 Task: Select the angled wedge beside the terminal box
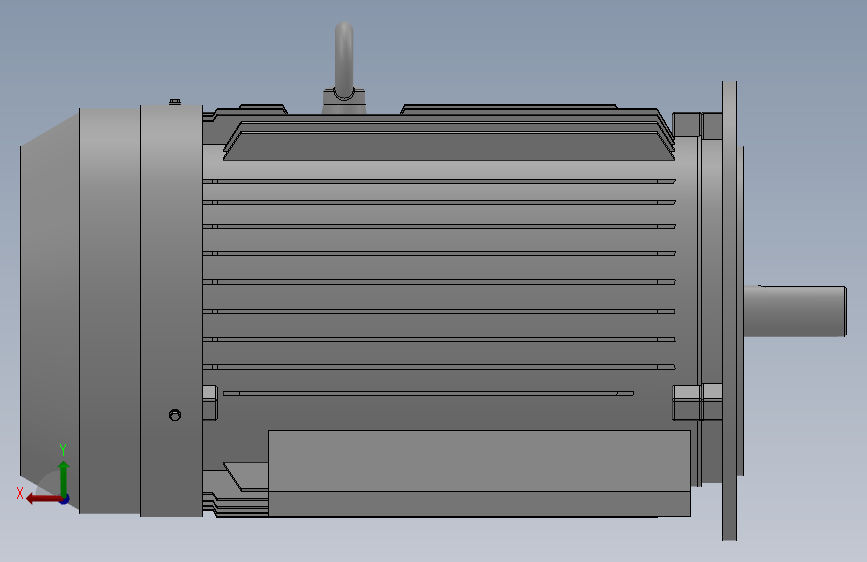tap(246, 477)
